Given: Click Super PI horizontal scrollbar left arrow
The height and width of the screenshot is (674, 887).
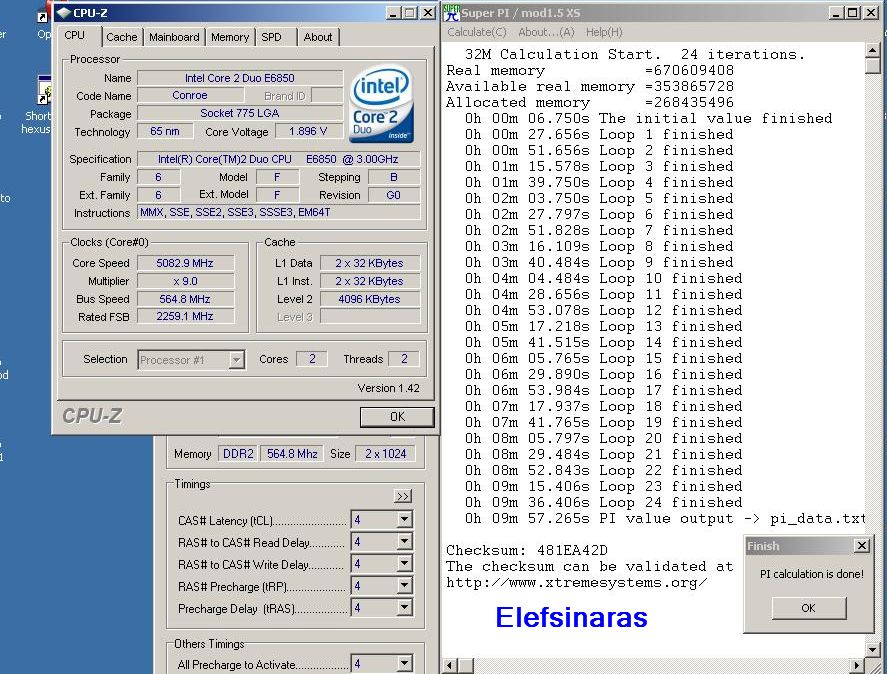Looking at the screenshot, I should pos(450,666).
